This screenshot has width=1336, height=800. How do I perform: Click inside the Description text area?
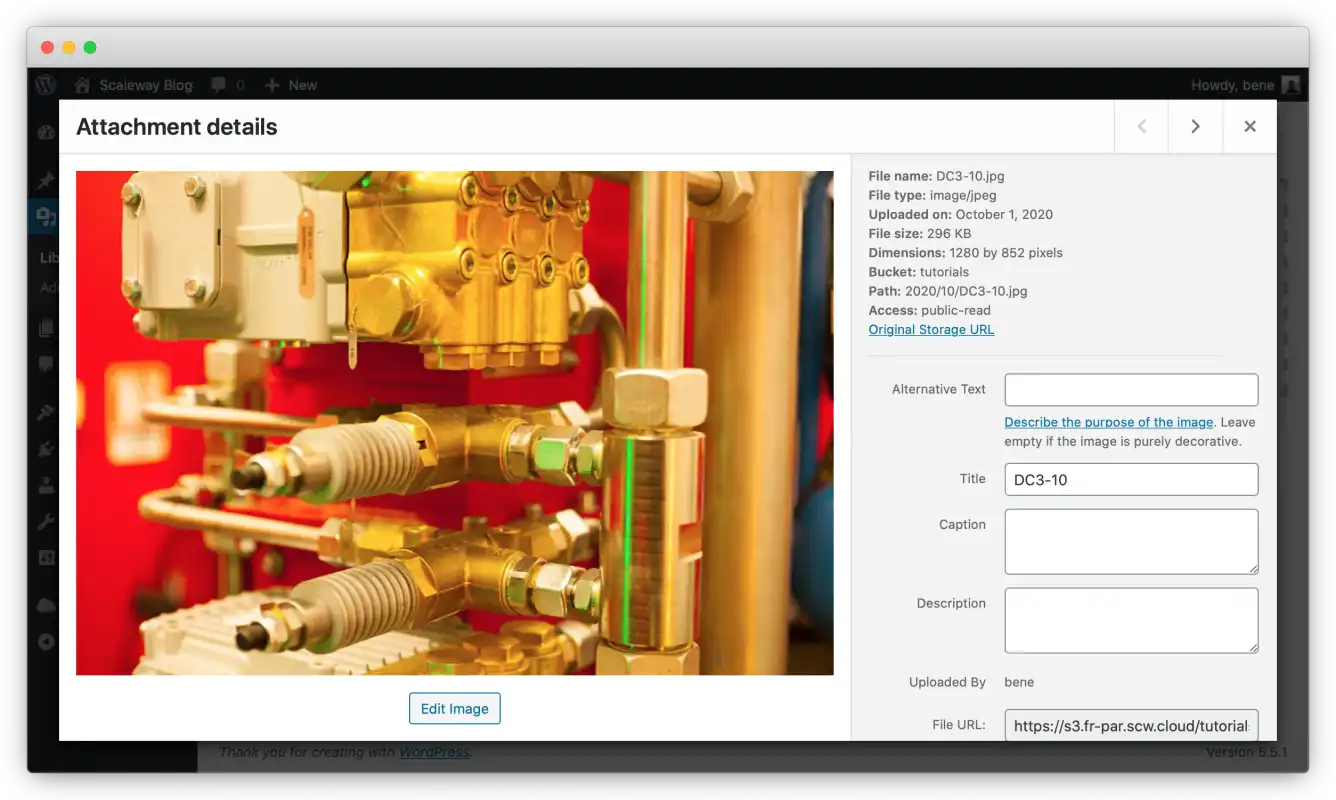pos(1131,620)
